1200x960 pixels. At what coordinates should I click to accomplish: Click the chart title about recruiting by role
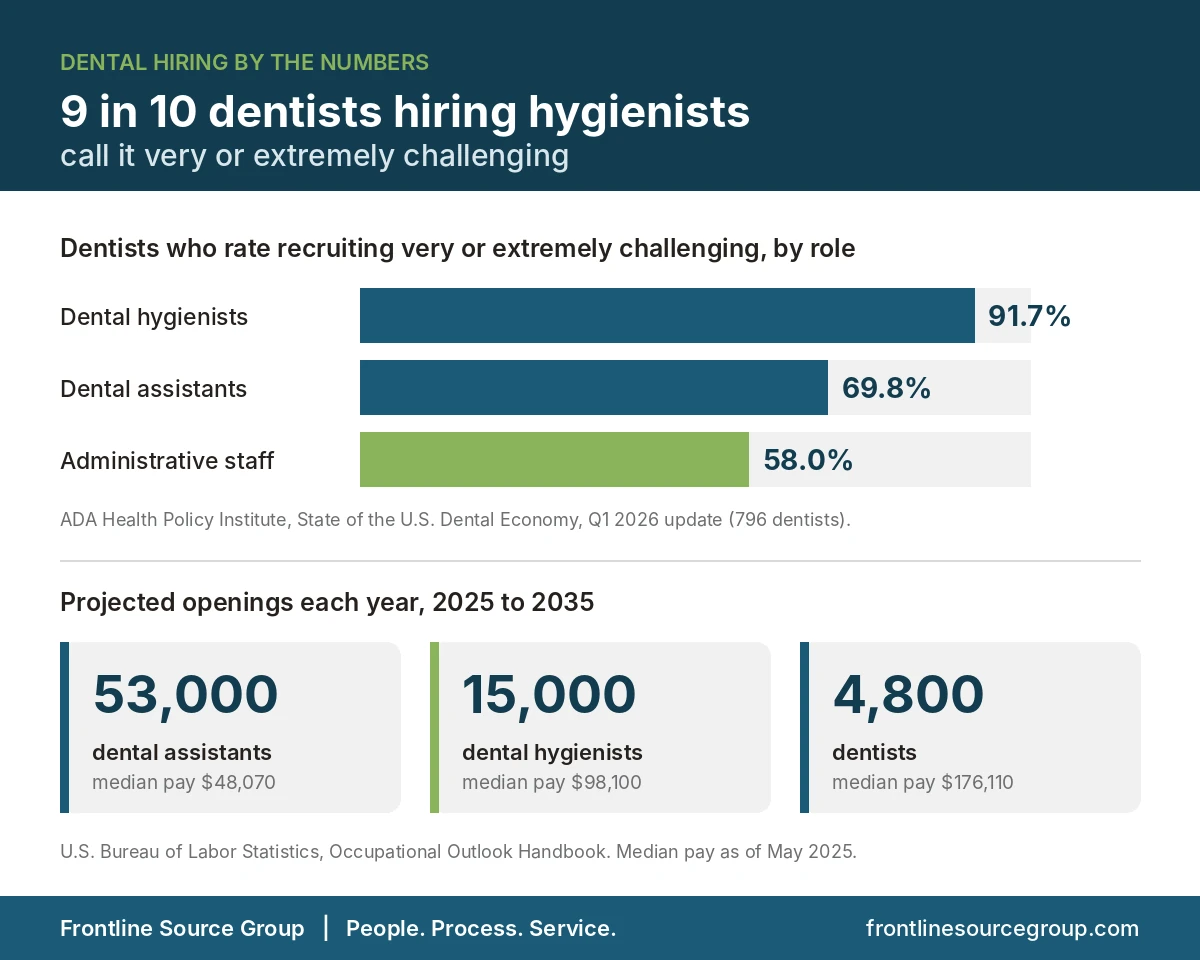tap(458, 248)
